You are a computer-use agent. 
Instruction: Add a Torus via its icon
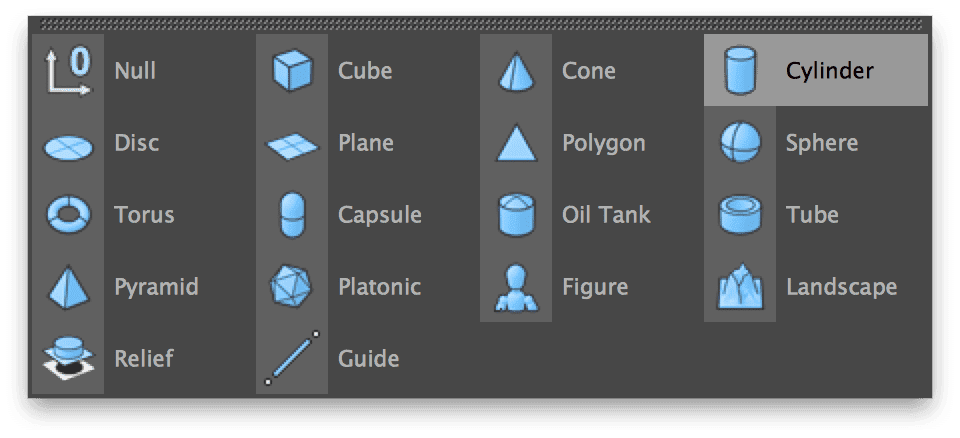(68, 214)
